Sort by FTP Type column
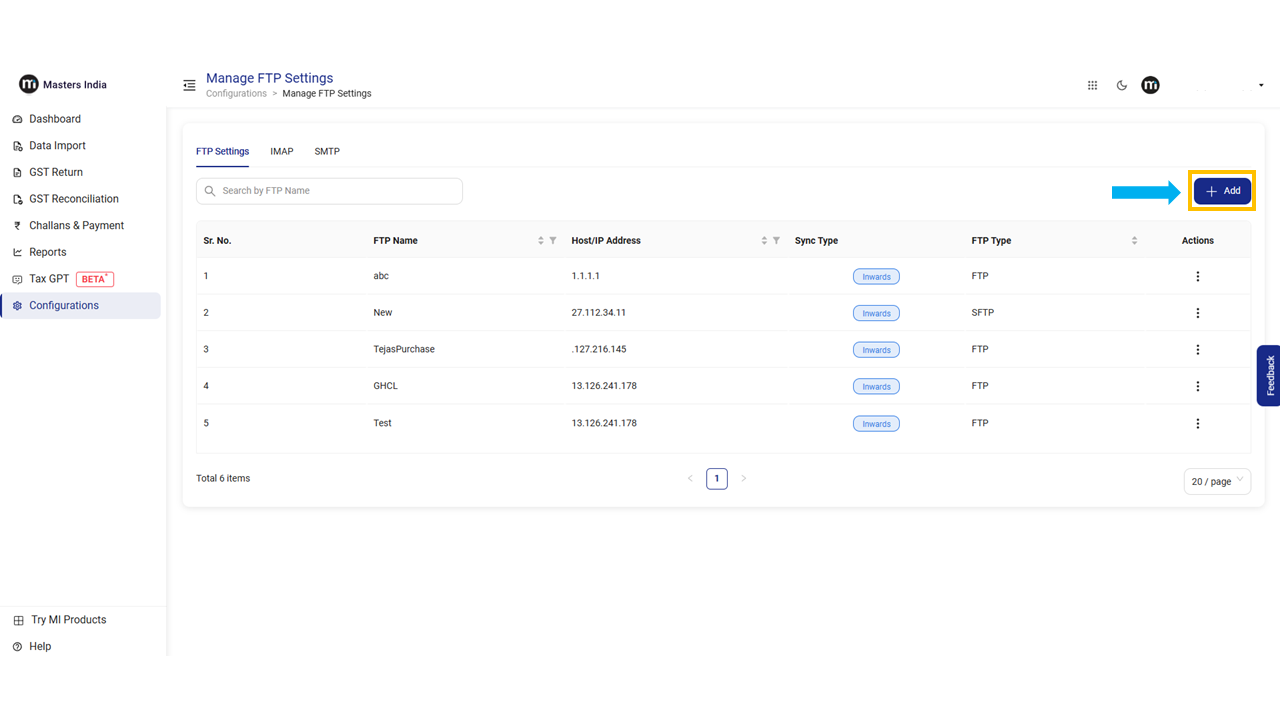 coord(1134,241)
